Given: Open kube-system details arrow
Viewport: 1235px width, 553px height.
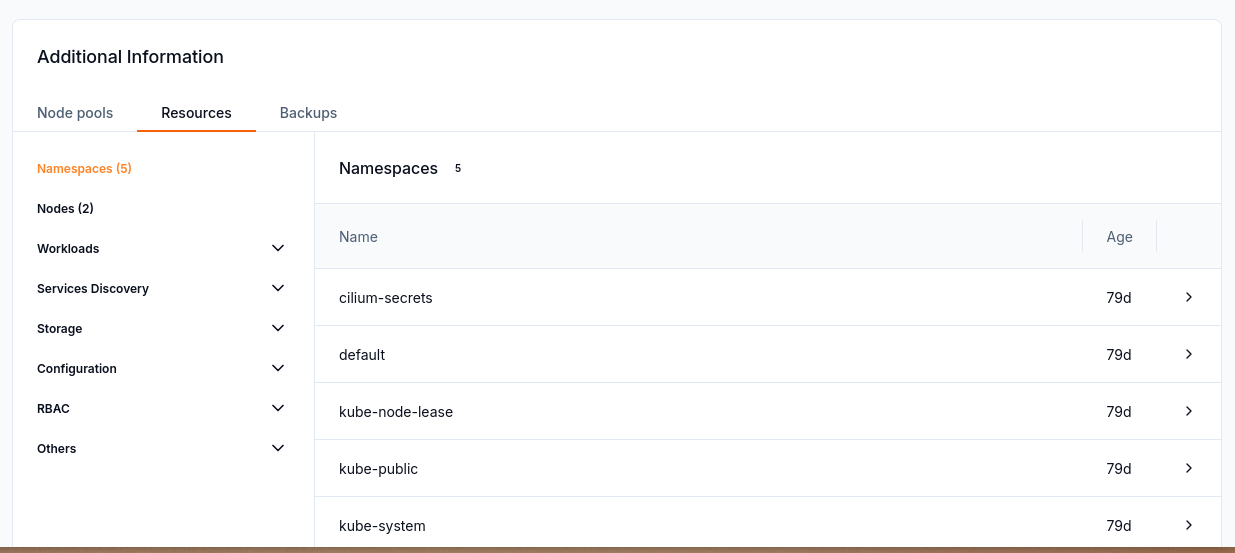Looking at the screenshot, I should [1189, 525].
